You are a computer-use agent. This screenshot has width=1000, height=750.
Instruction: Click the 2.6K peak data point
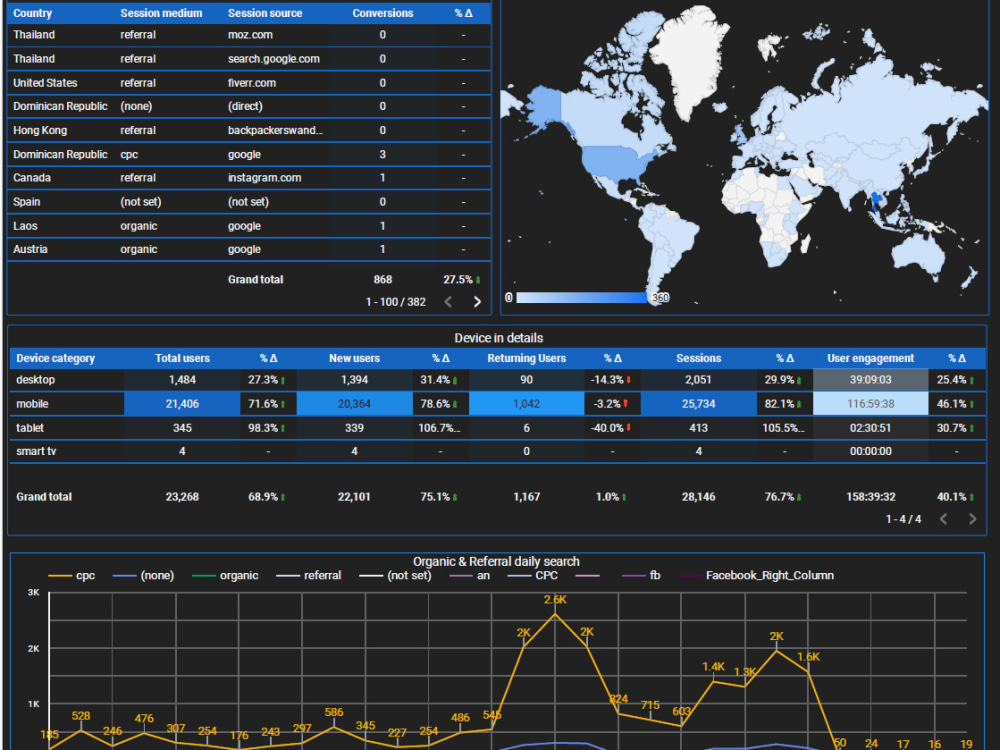tap(555, 614)
